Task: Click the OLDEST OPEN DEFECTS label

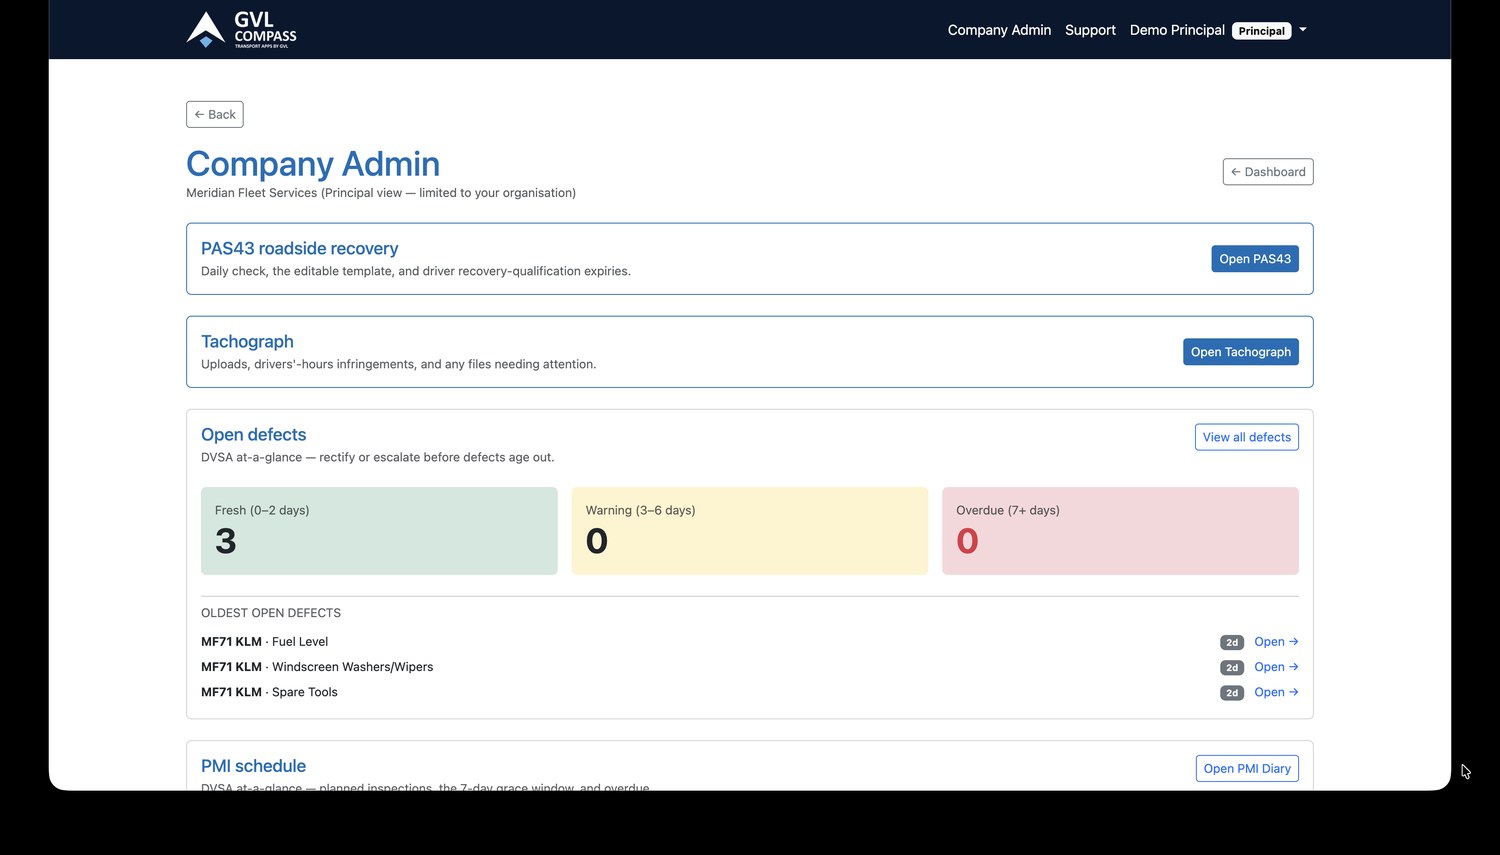Action: pos(271,613)
